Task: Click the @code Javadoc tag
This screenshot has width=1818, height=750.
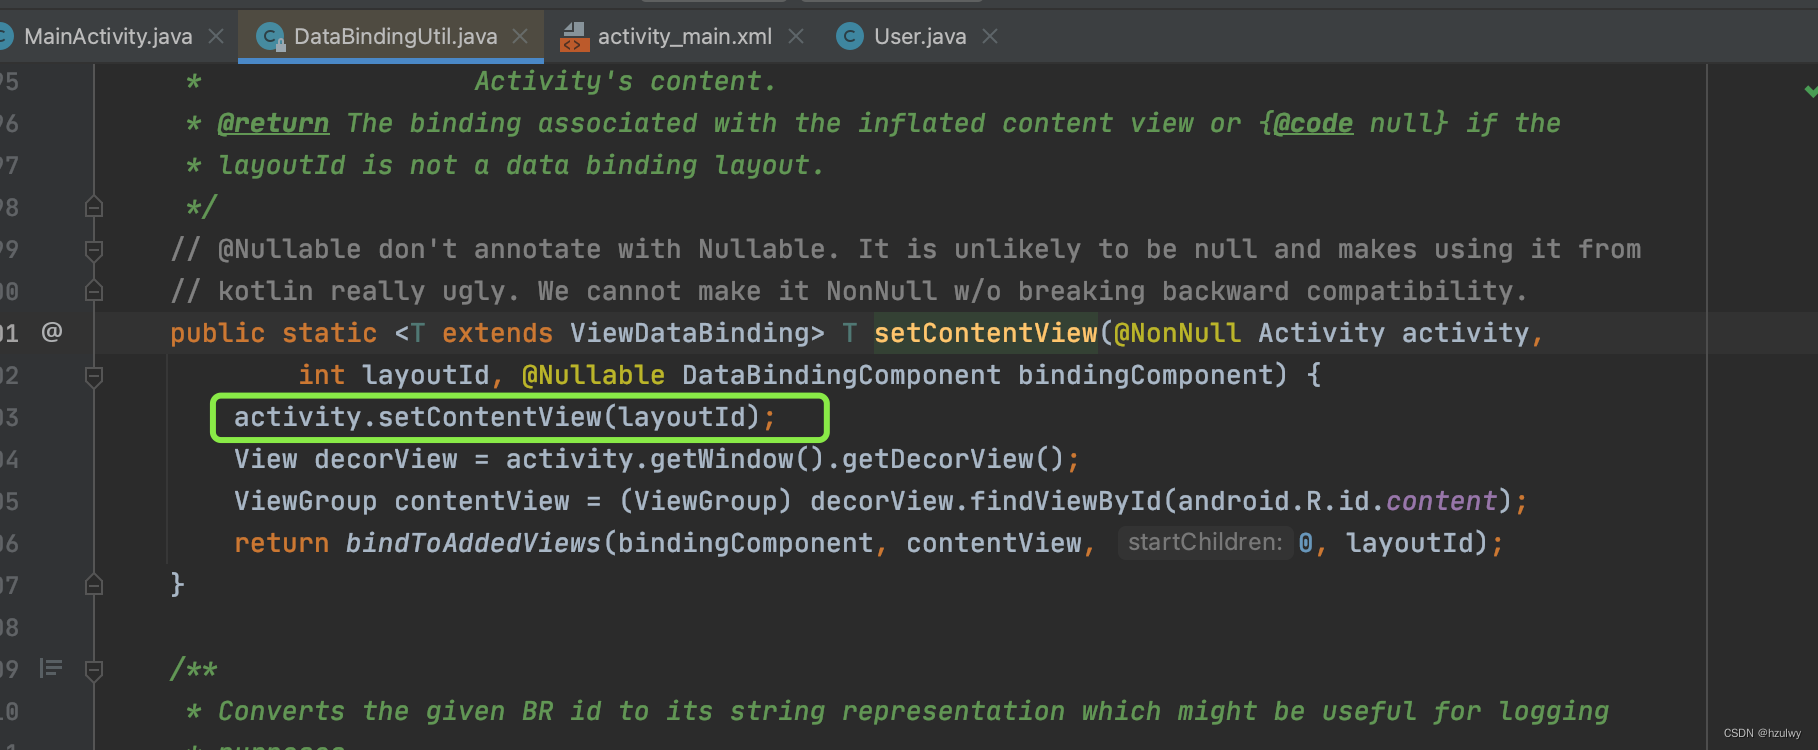Action: pos(1313,123)
